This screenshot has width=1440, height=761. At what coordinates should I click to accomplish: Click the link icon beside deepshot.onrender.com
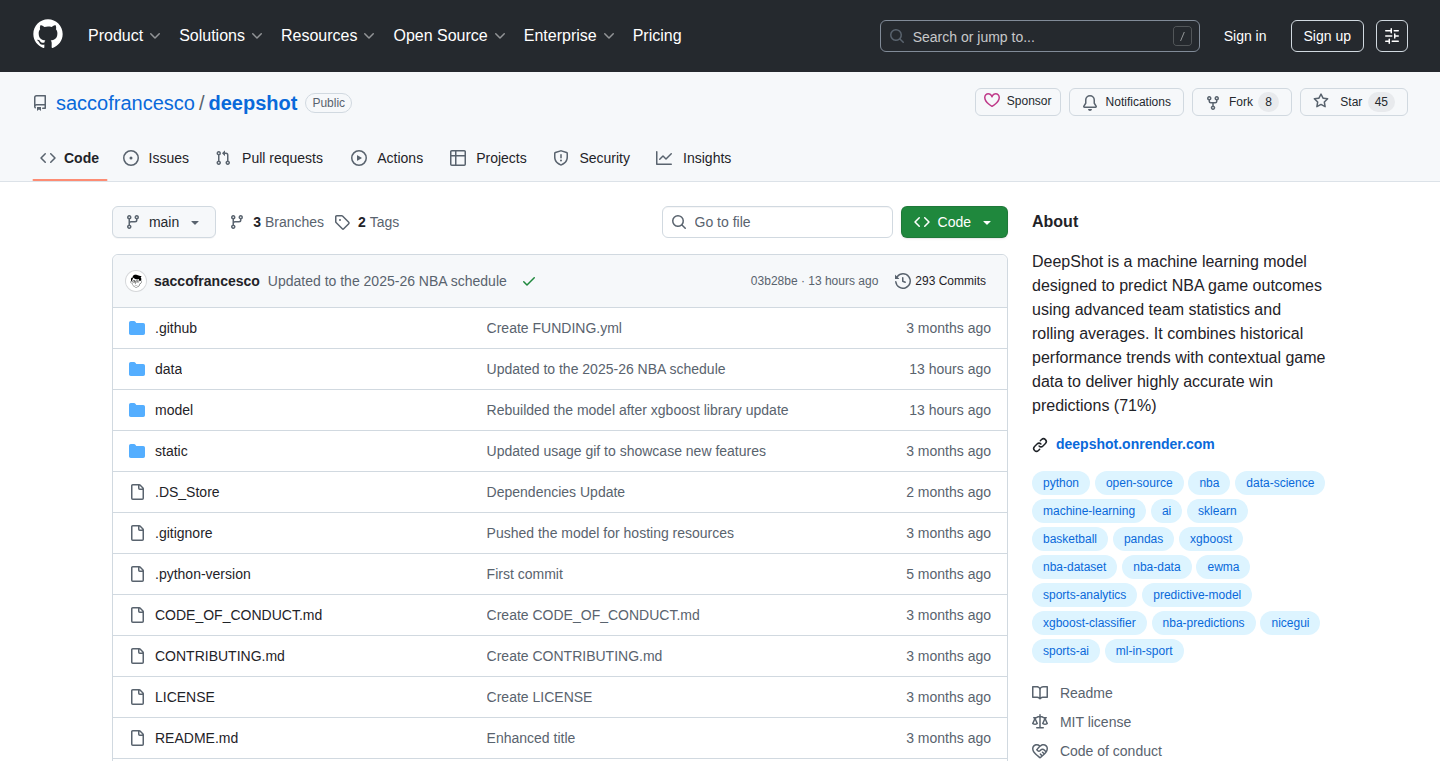click(x=1040, y=444)
